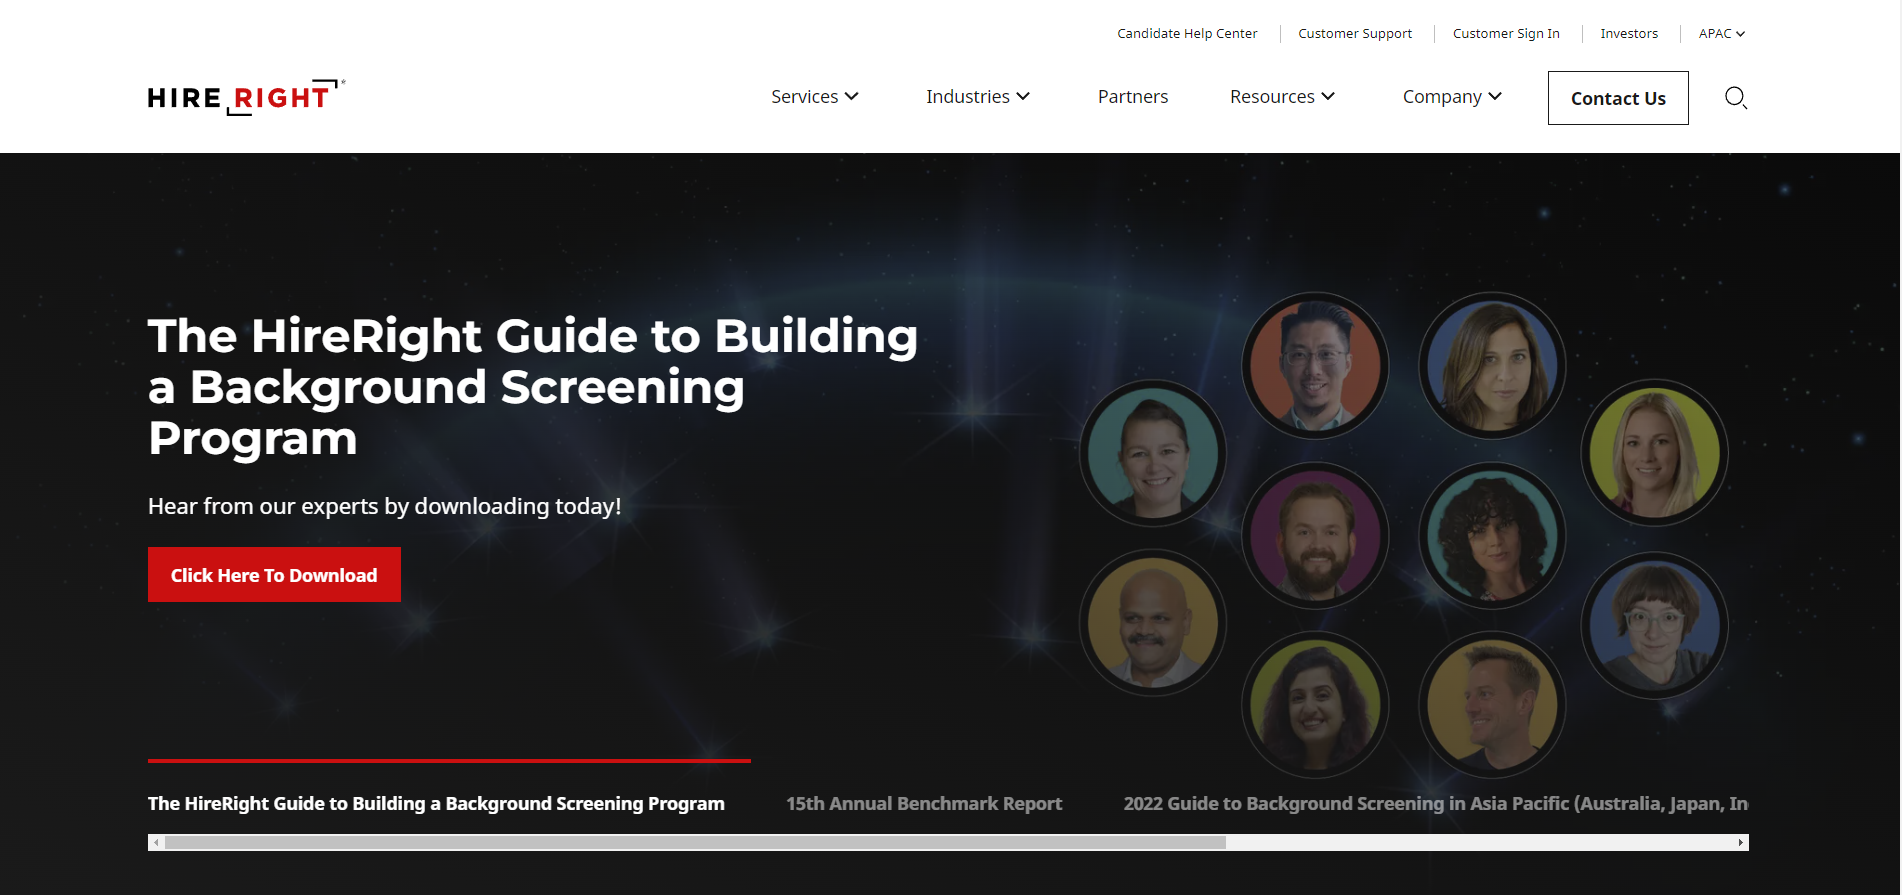
Task: Click the horizontal scrollbar right arrow
Action: point(1741,843)
